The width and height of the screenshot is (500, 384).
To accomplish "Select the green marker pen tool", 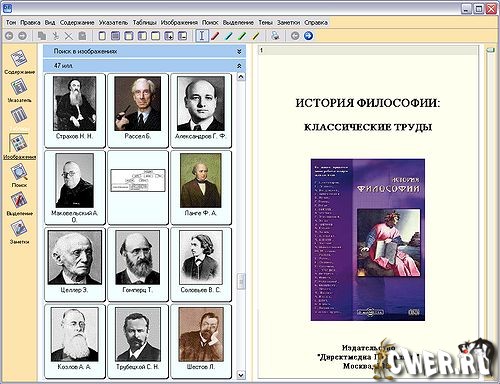I will [242, 36].
